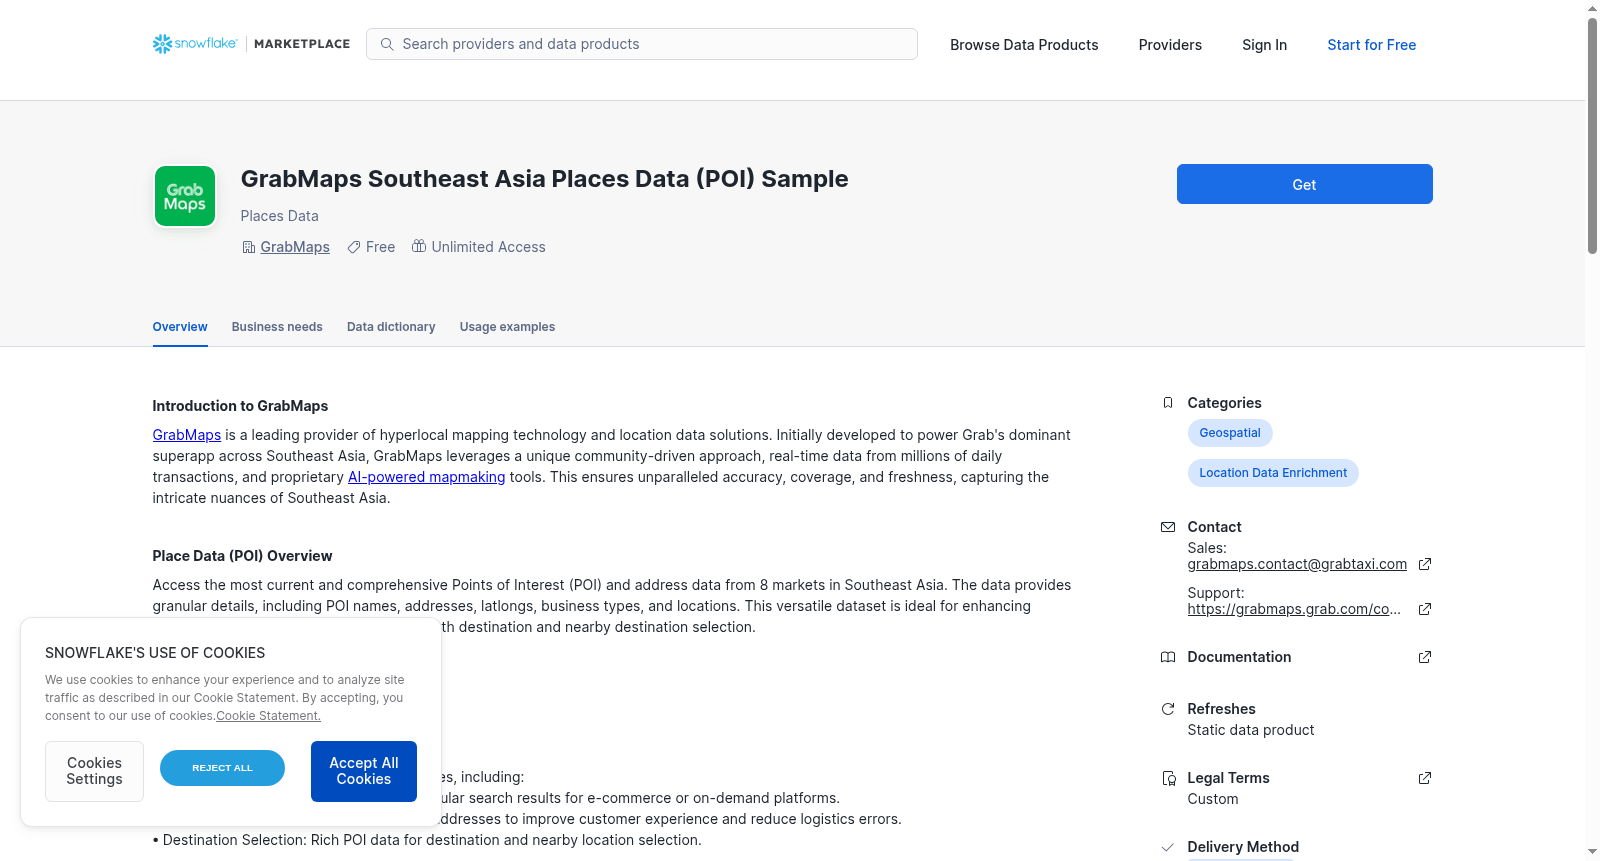The width and height of the screenshot is (1600, 861).
Task: Open the Providers menu item
Action: pos(1170,45)
